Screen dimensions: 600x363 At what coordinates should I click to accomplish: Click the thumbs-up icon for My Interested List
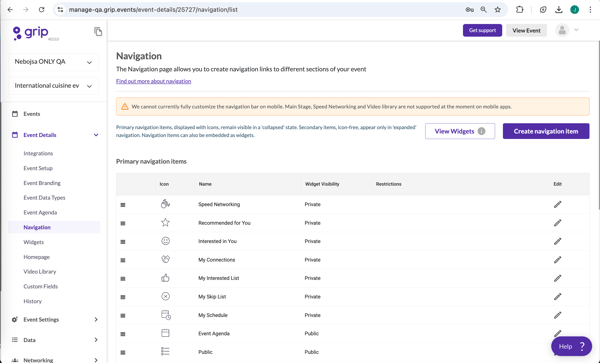165,278
